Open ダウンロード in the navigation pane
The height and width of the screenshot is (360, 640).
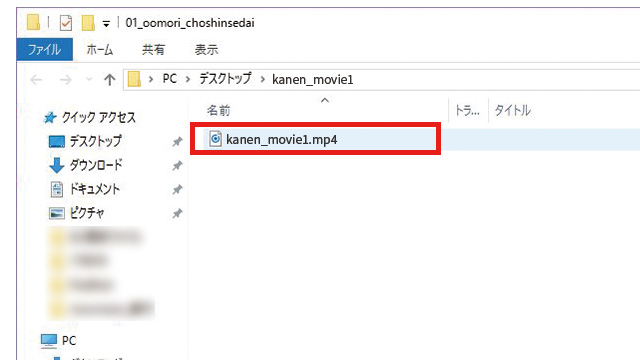click(96, 165)
